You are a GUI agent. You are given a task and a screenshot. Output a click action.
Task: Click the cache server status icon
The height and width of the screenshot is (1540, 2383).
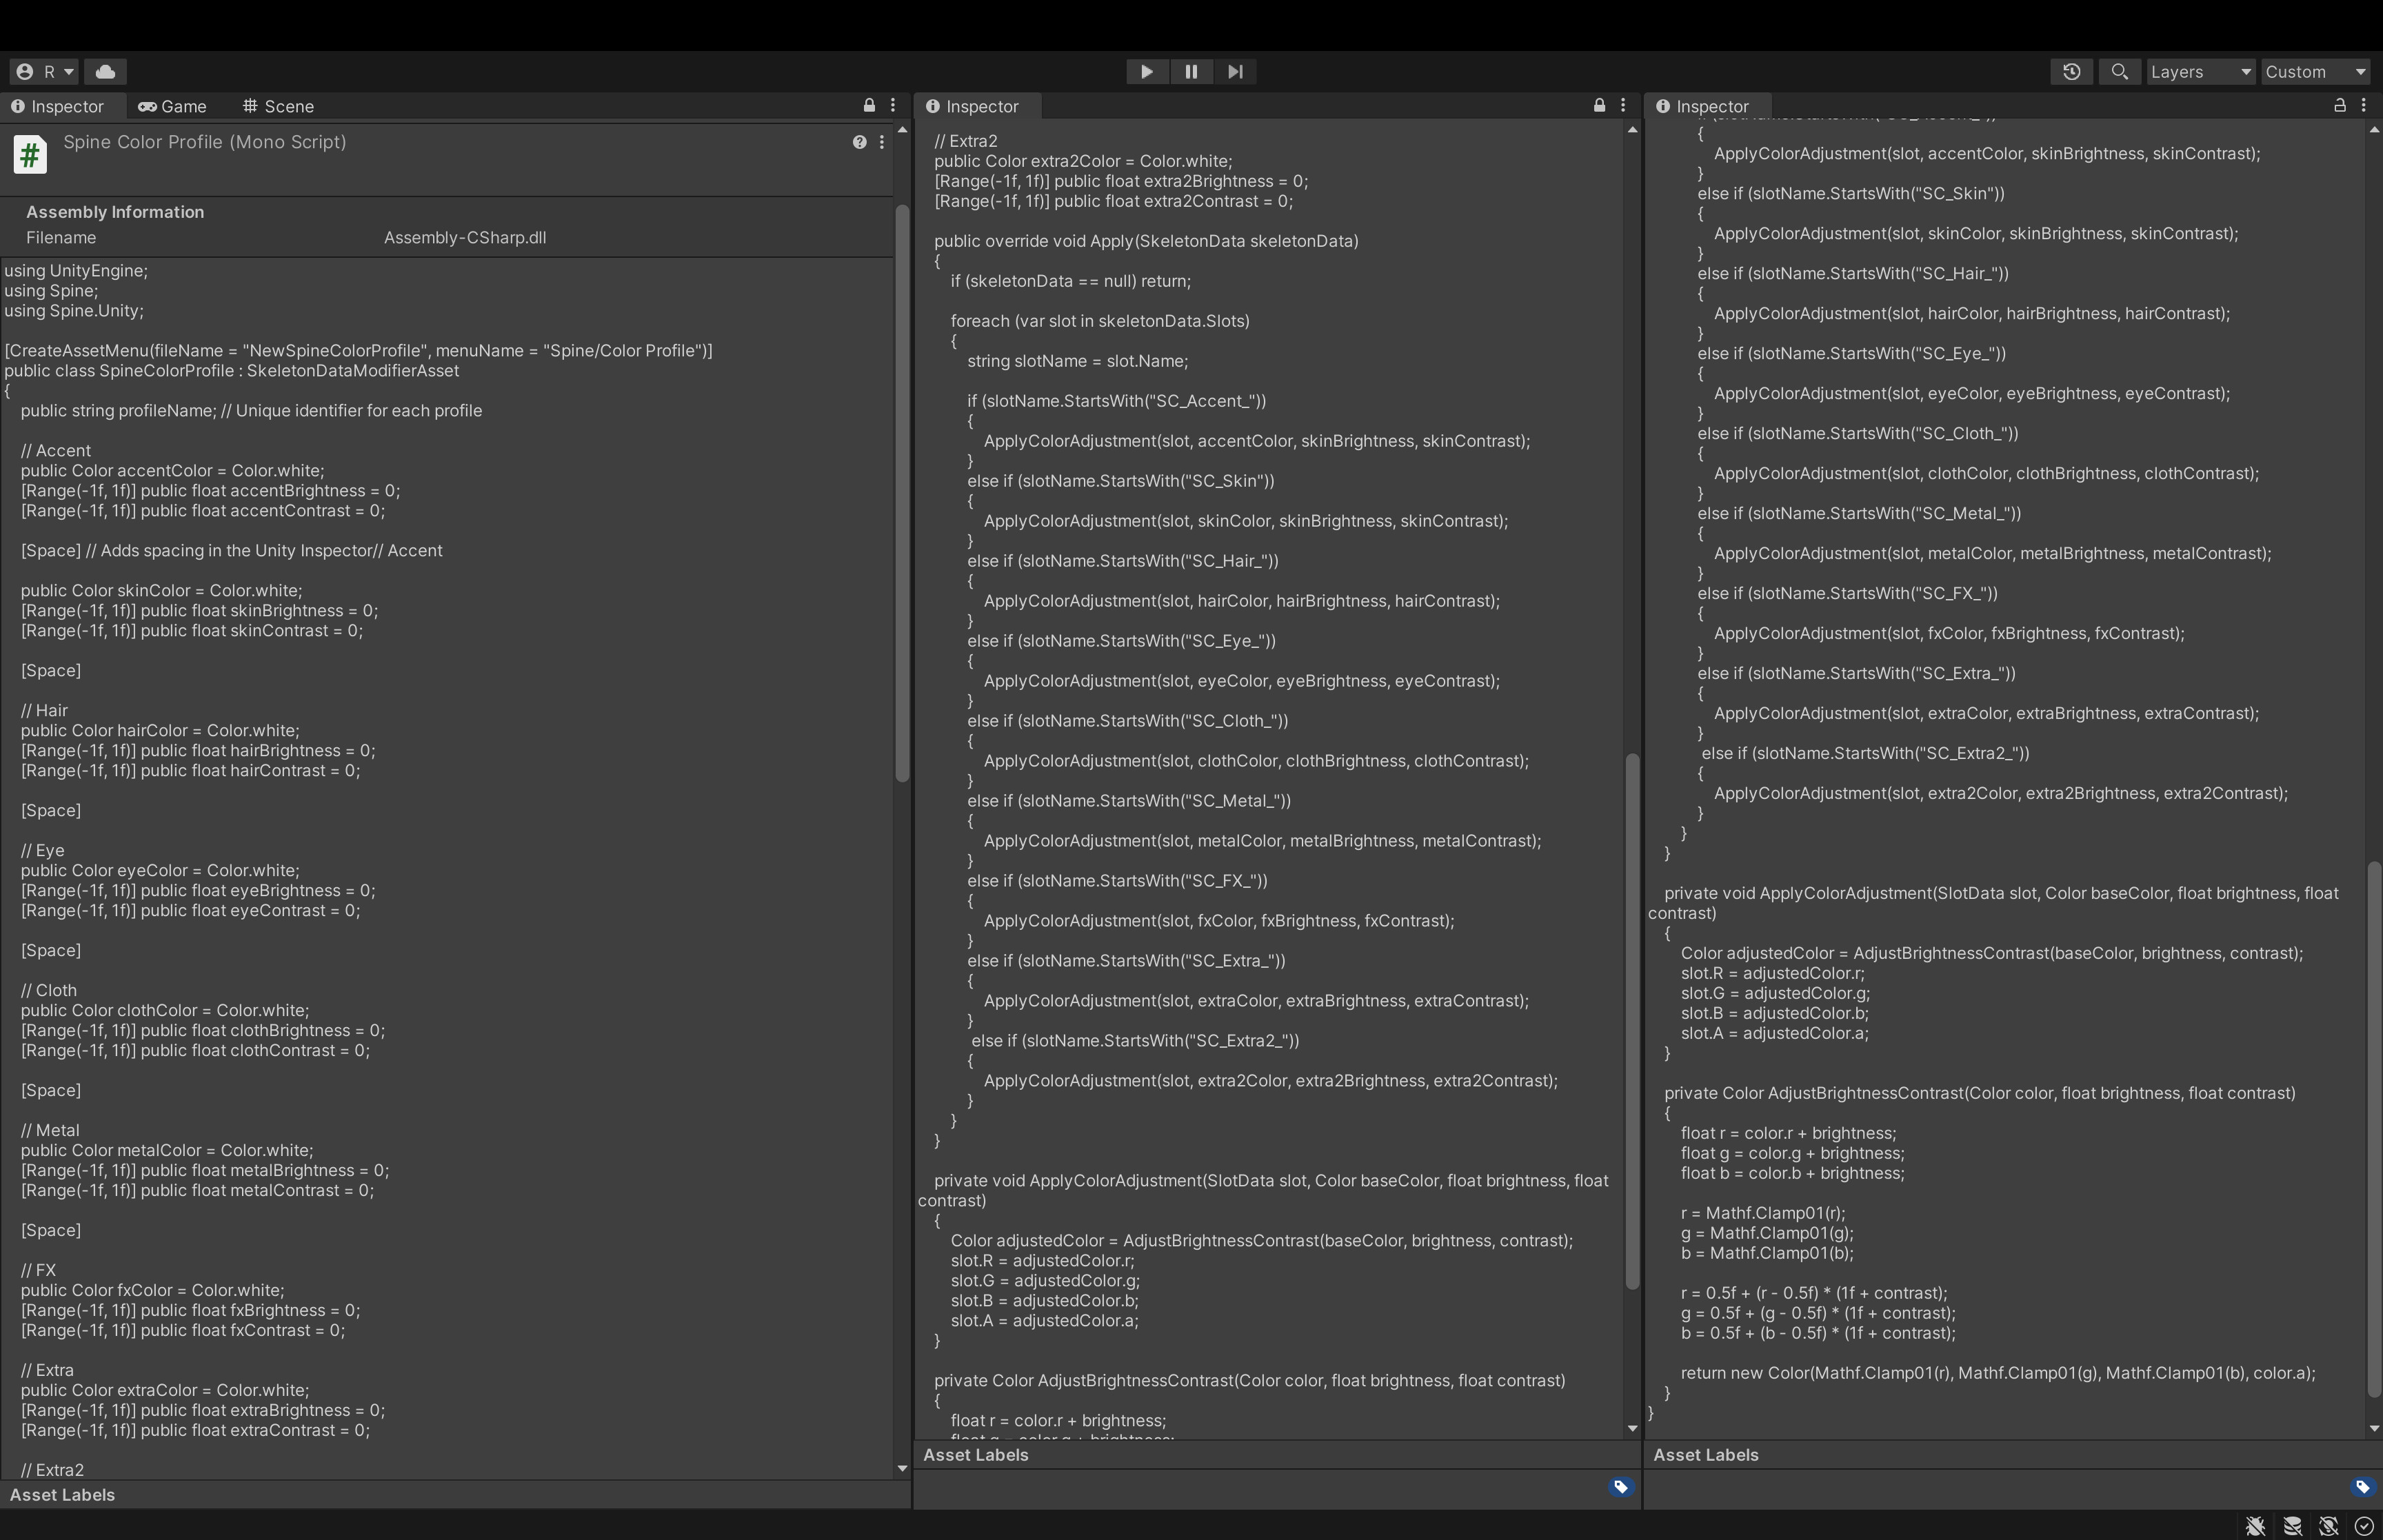[x=2293, y=1527]
